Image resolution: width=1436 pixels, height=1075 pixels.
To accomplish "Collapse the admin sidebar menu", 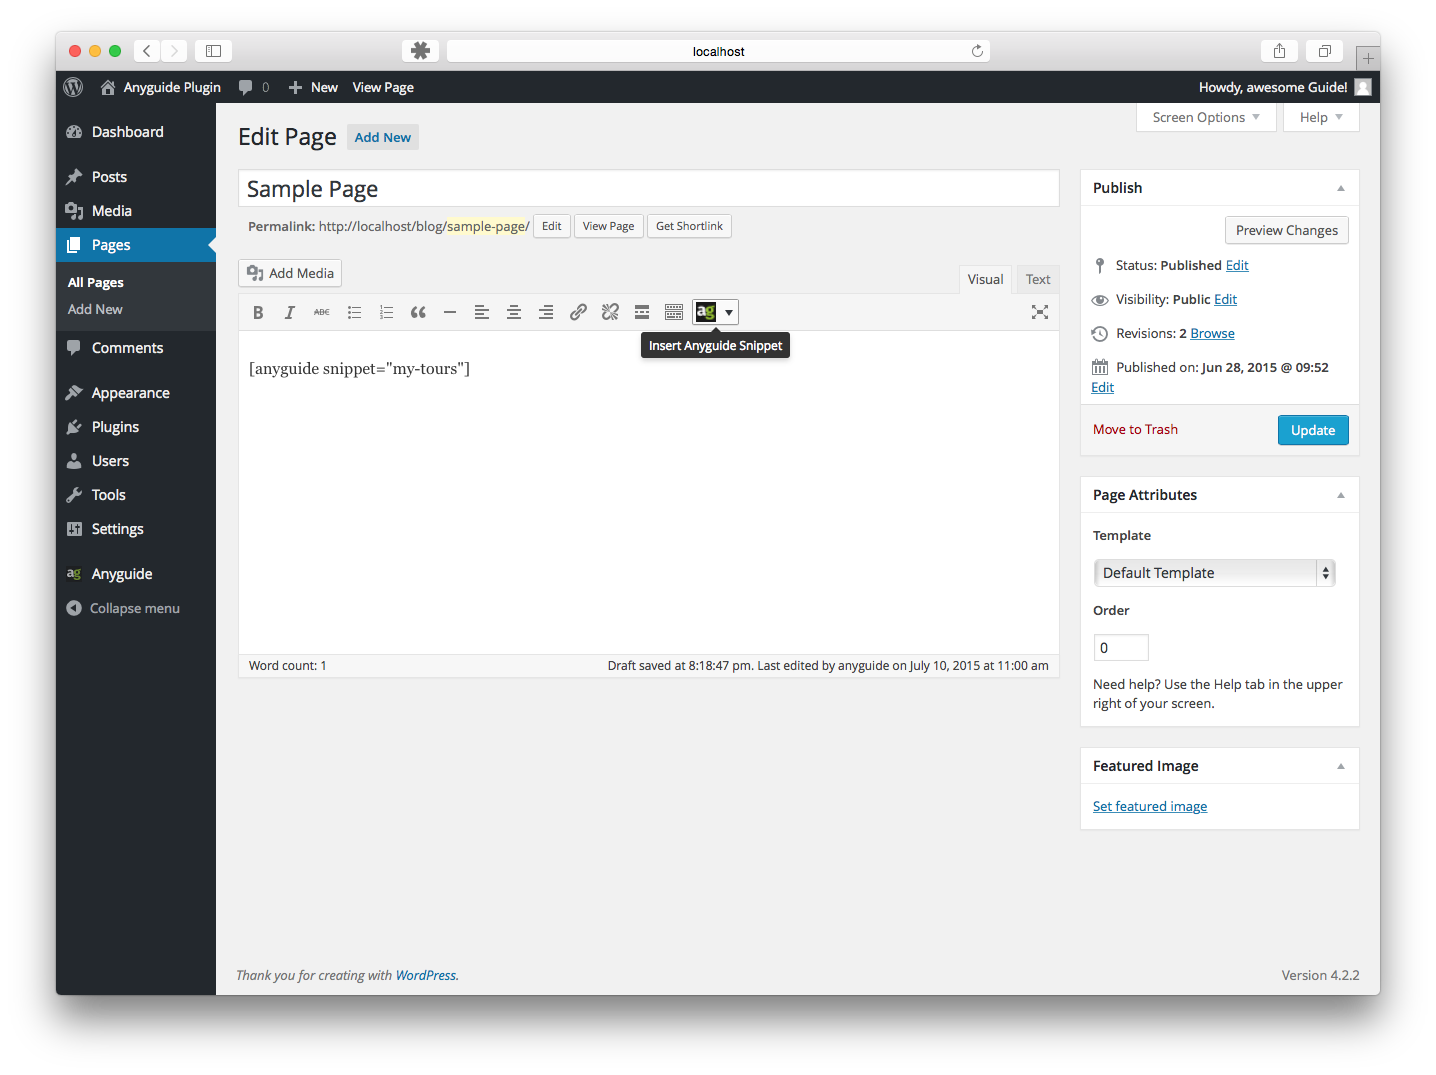I will (123, 608).
